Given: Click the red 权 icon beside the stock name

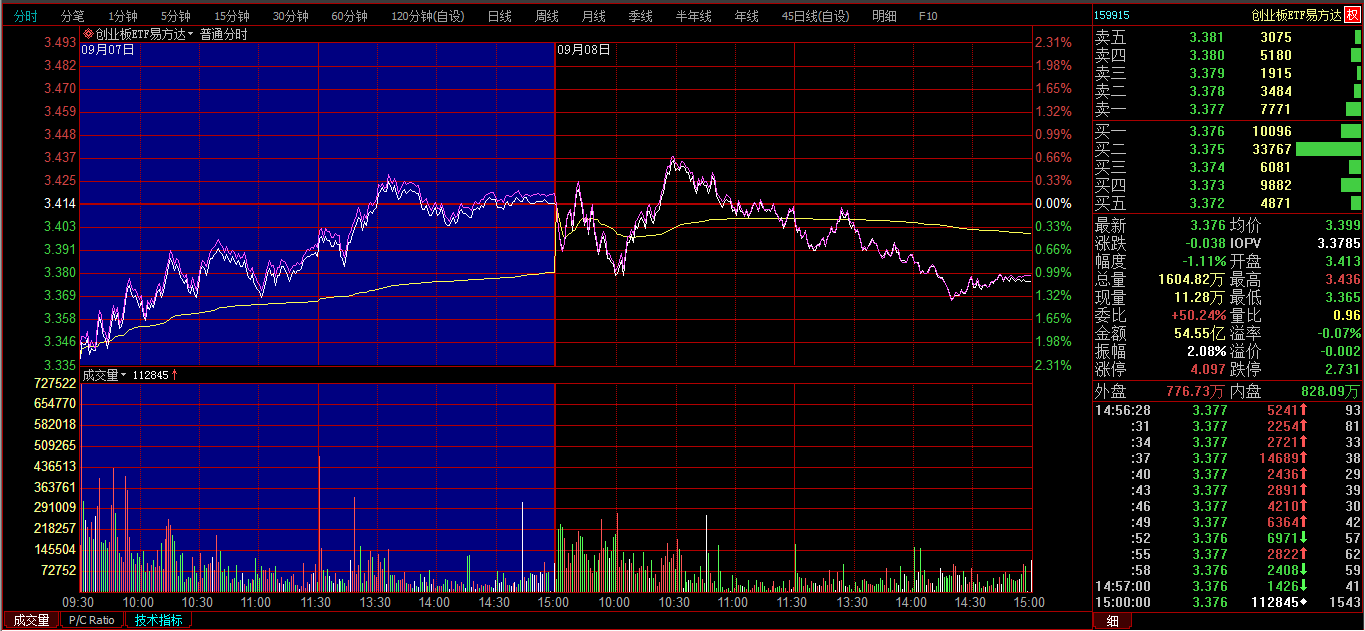Looking at the screenshot, I should point(1353,15).
